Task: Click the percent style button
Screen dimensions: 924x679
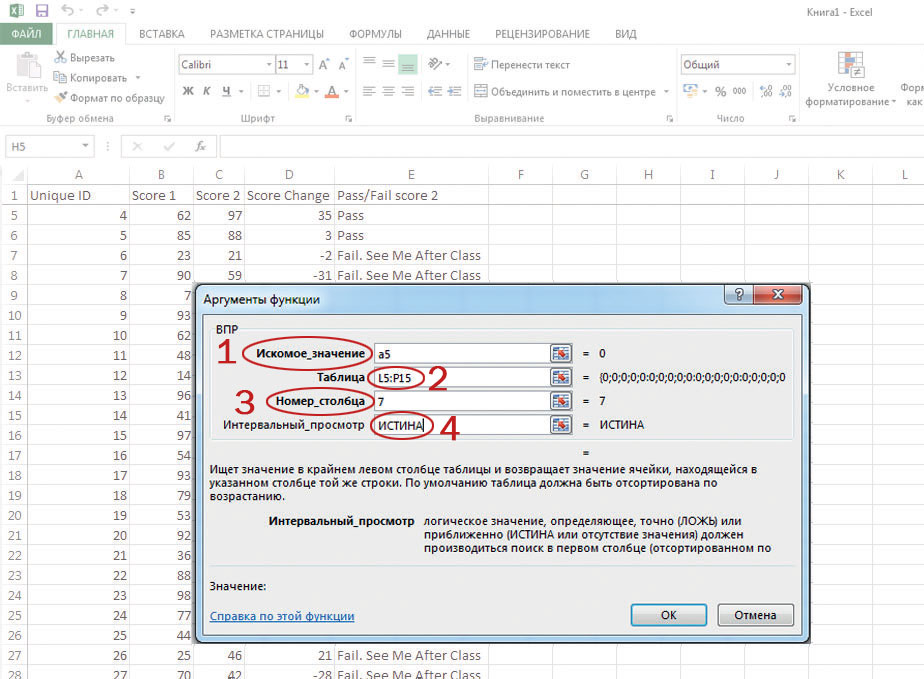Action: click(x=720, y=92)
